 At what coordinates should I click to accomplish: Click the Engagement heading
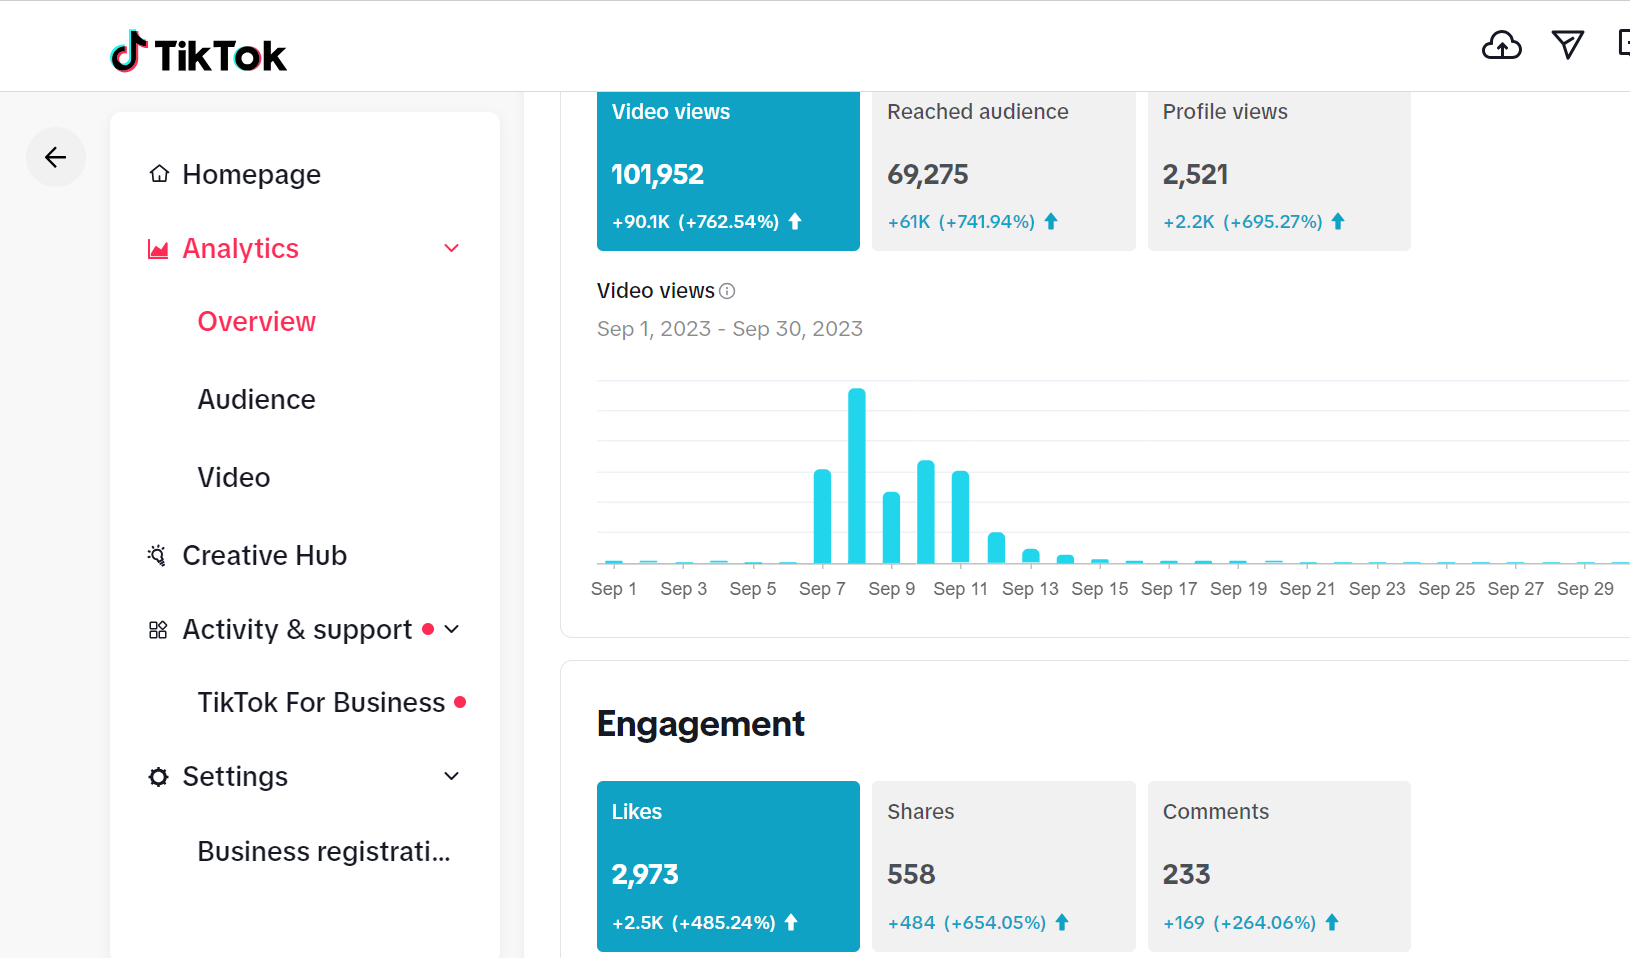coord(701,724)
